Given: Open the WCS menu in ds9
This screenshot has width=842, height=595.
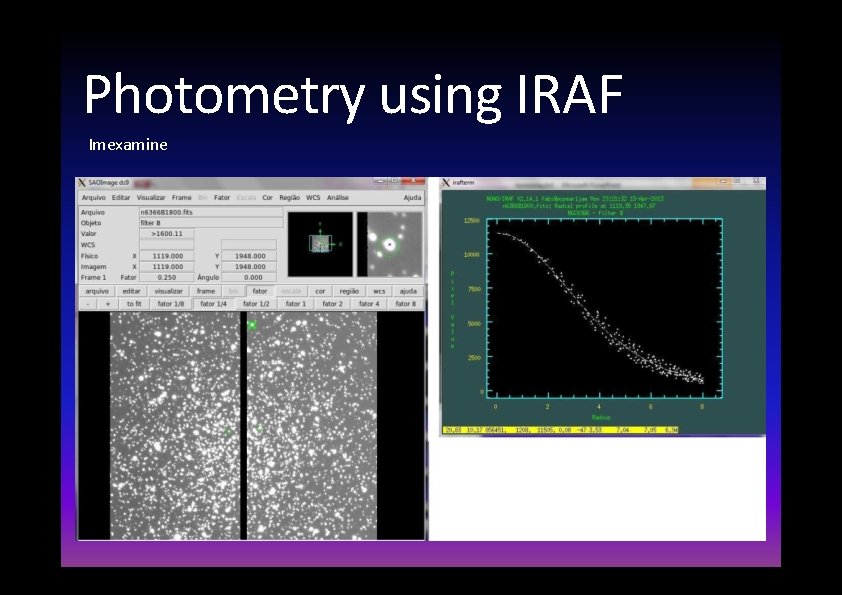Looking at the screenshot, I should pyautogui.click(x=313, y=198).
